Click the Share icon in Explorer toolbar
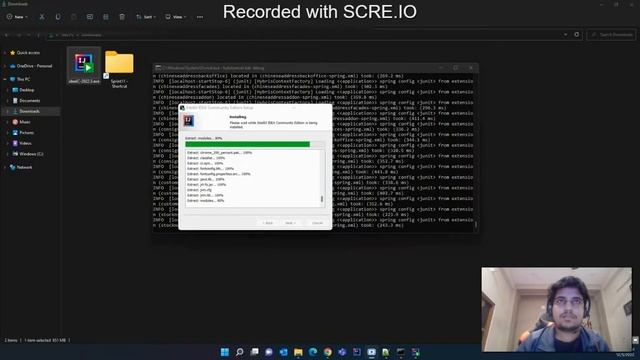The width and height of the screenshot is (640, 360). pos(106,17)
